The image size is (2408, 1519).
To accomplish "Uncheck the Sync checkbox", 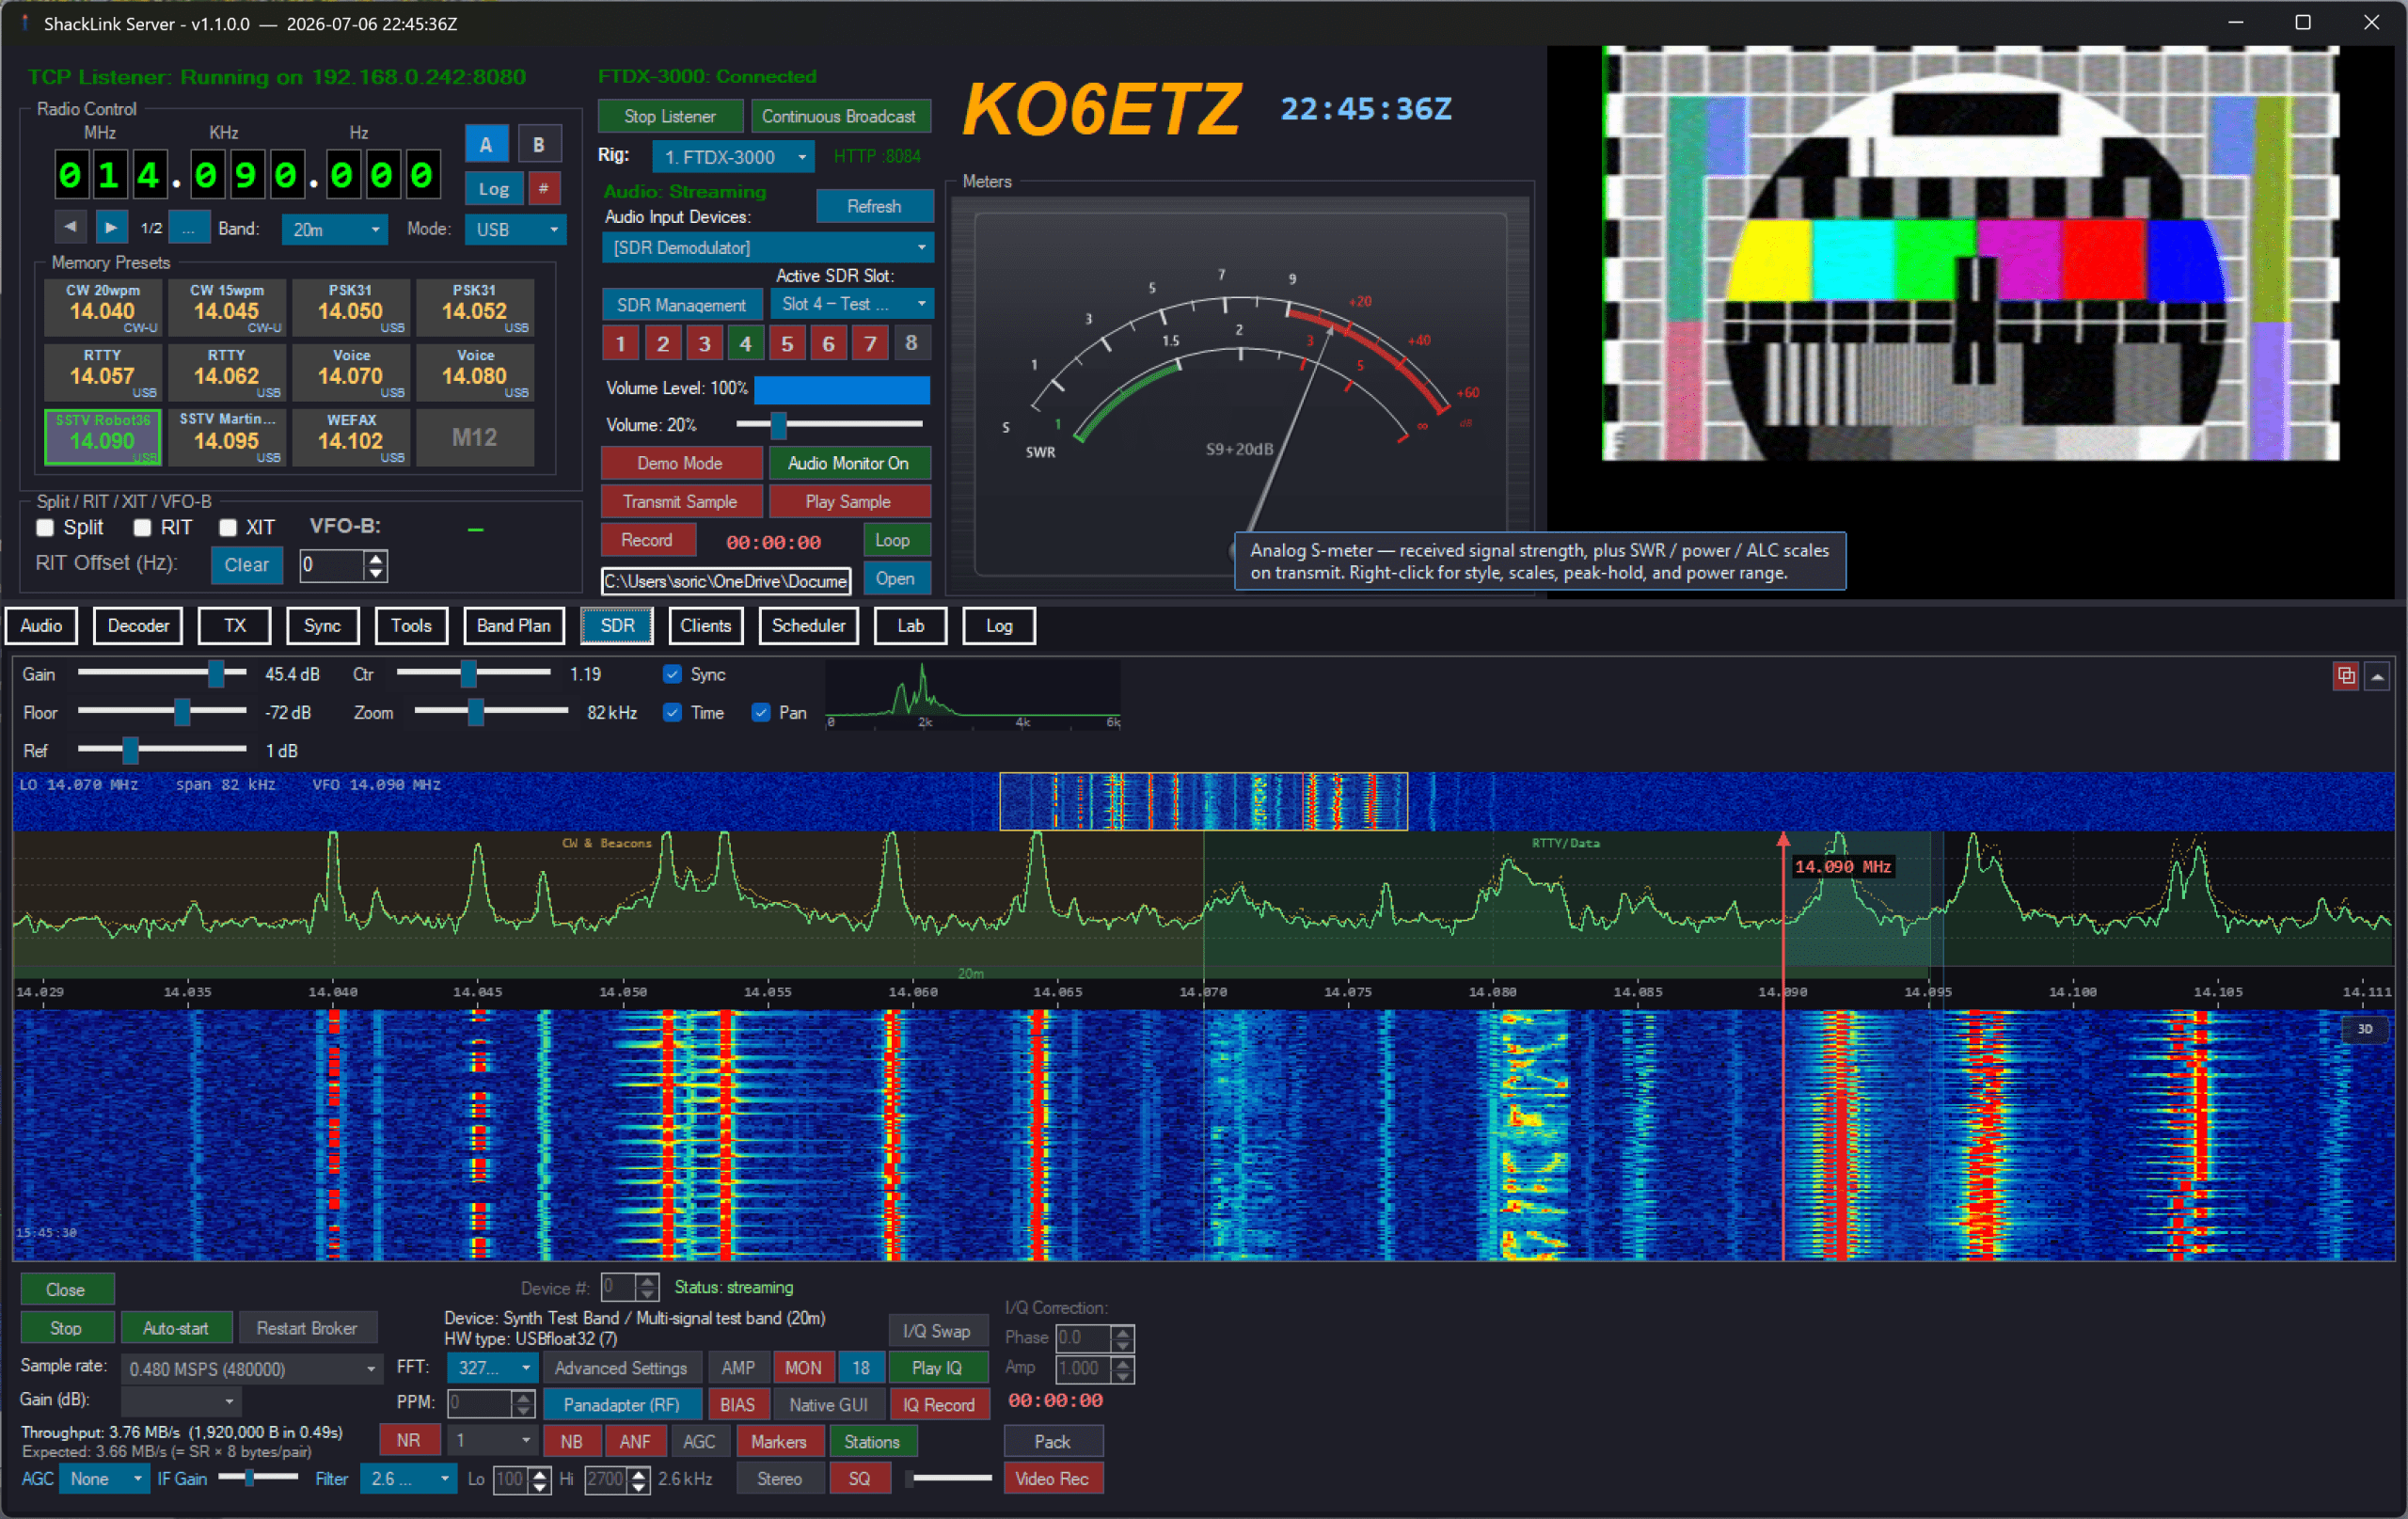I will point(672,675).
